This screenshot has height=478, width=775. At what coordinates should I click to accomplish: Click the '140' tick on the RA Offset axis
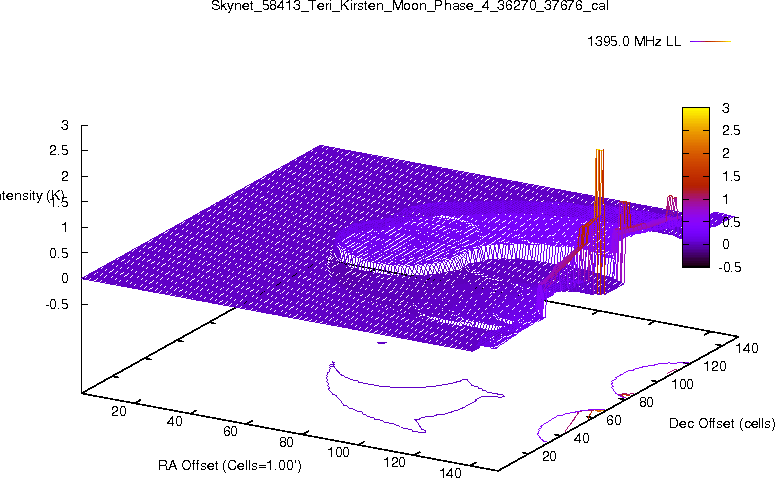[x=450, y=473]
